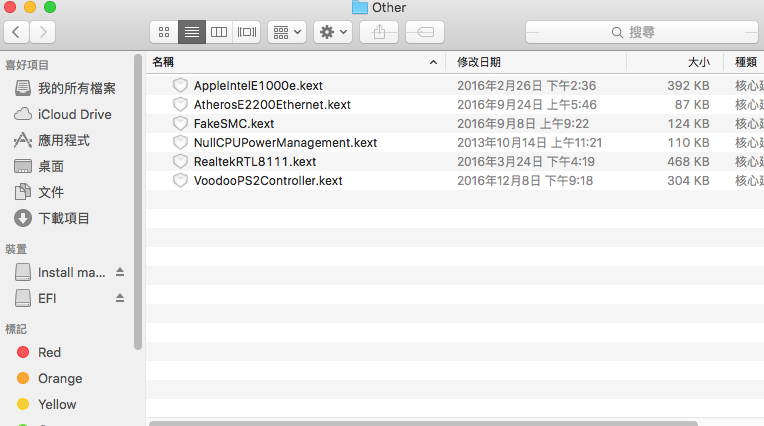Click the Install ma... drive icon

point(23,272)
